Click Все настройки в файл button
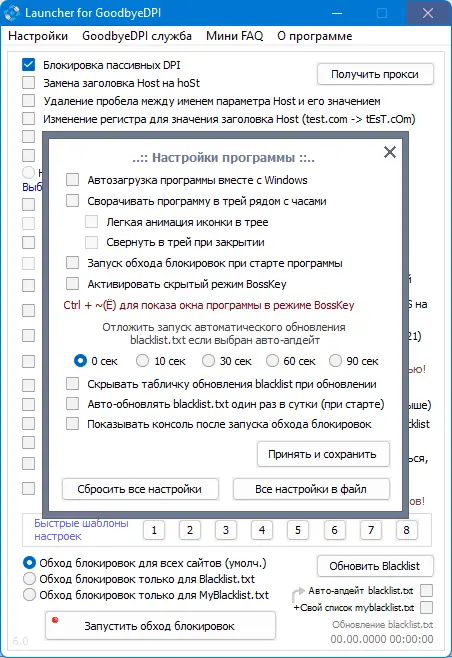Viewport: 452px width, 658px height. 311,489
